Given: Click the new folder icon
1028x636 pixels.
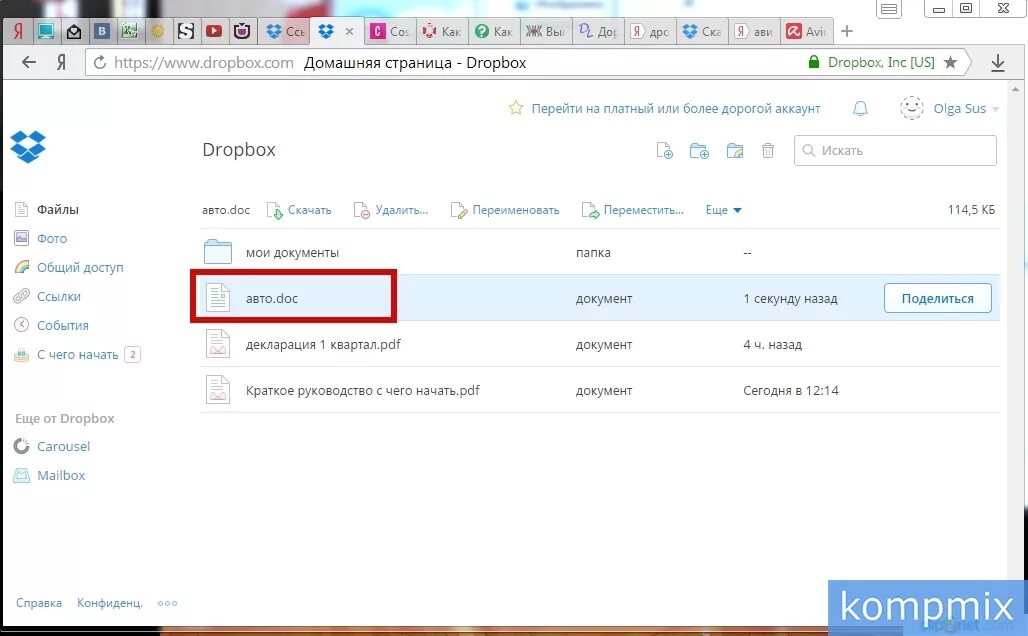Looking at the screenshot, I should point(700,151).
